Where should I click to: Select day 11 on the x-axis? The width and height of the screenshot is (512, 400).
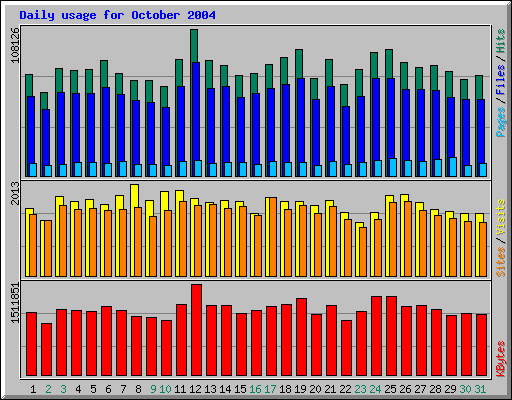click(x=180, y=389)
